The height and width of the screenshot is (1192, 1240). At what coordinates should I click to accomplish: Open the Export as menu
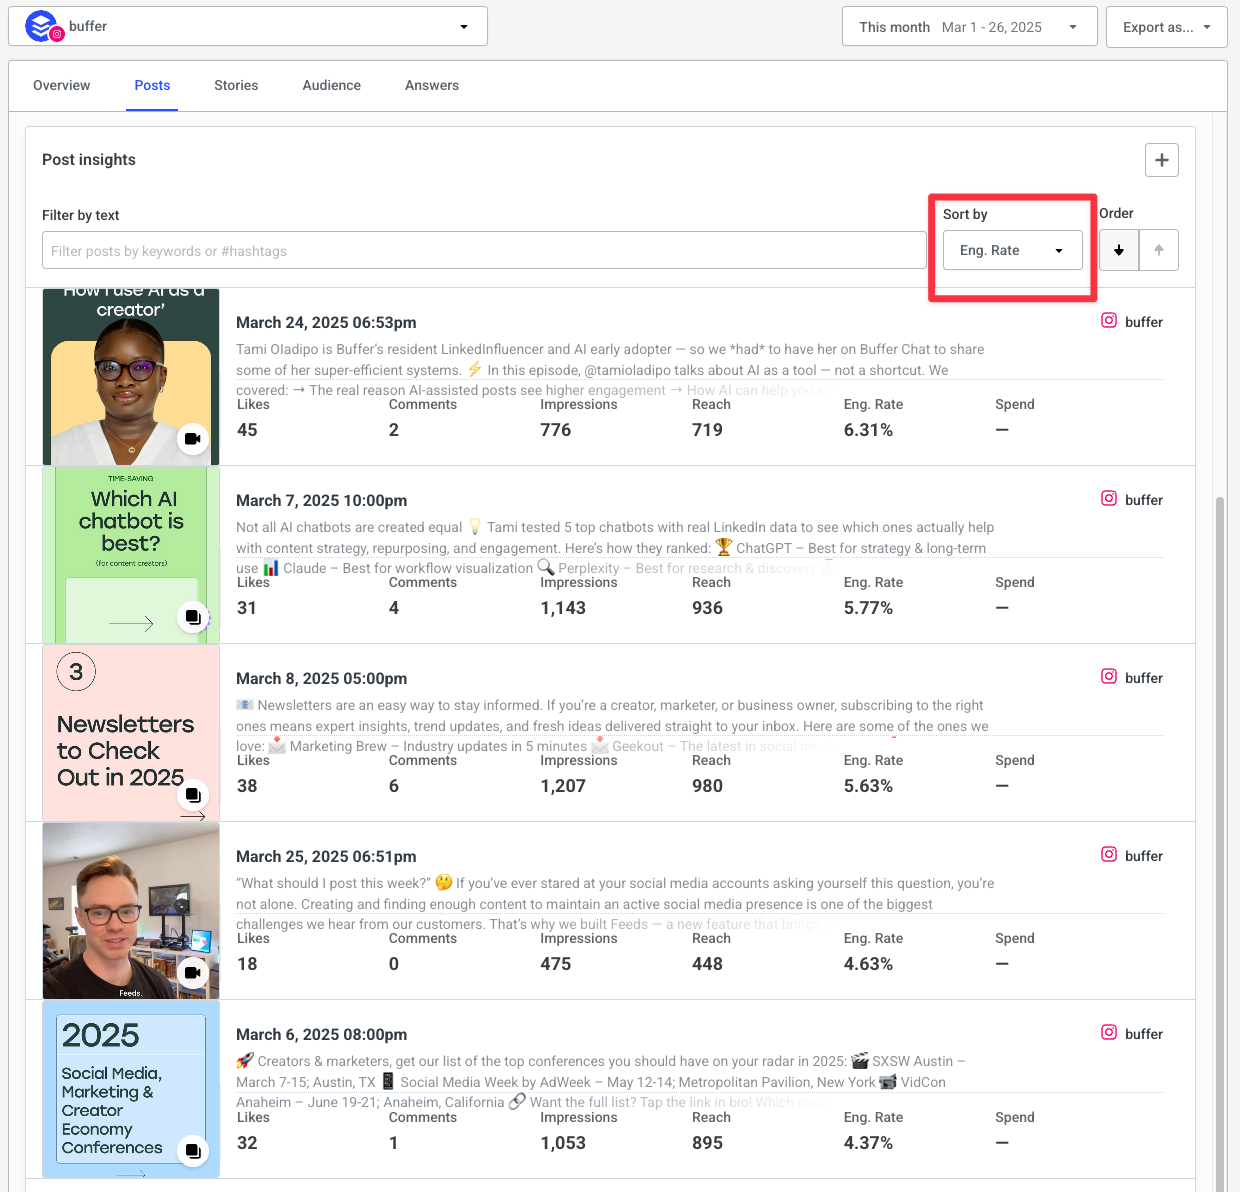[x=1166, y=26]
